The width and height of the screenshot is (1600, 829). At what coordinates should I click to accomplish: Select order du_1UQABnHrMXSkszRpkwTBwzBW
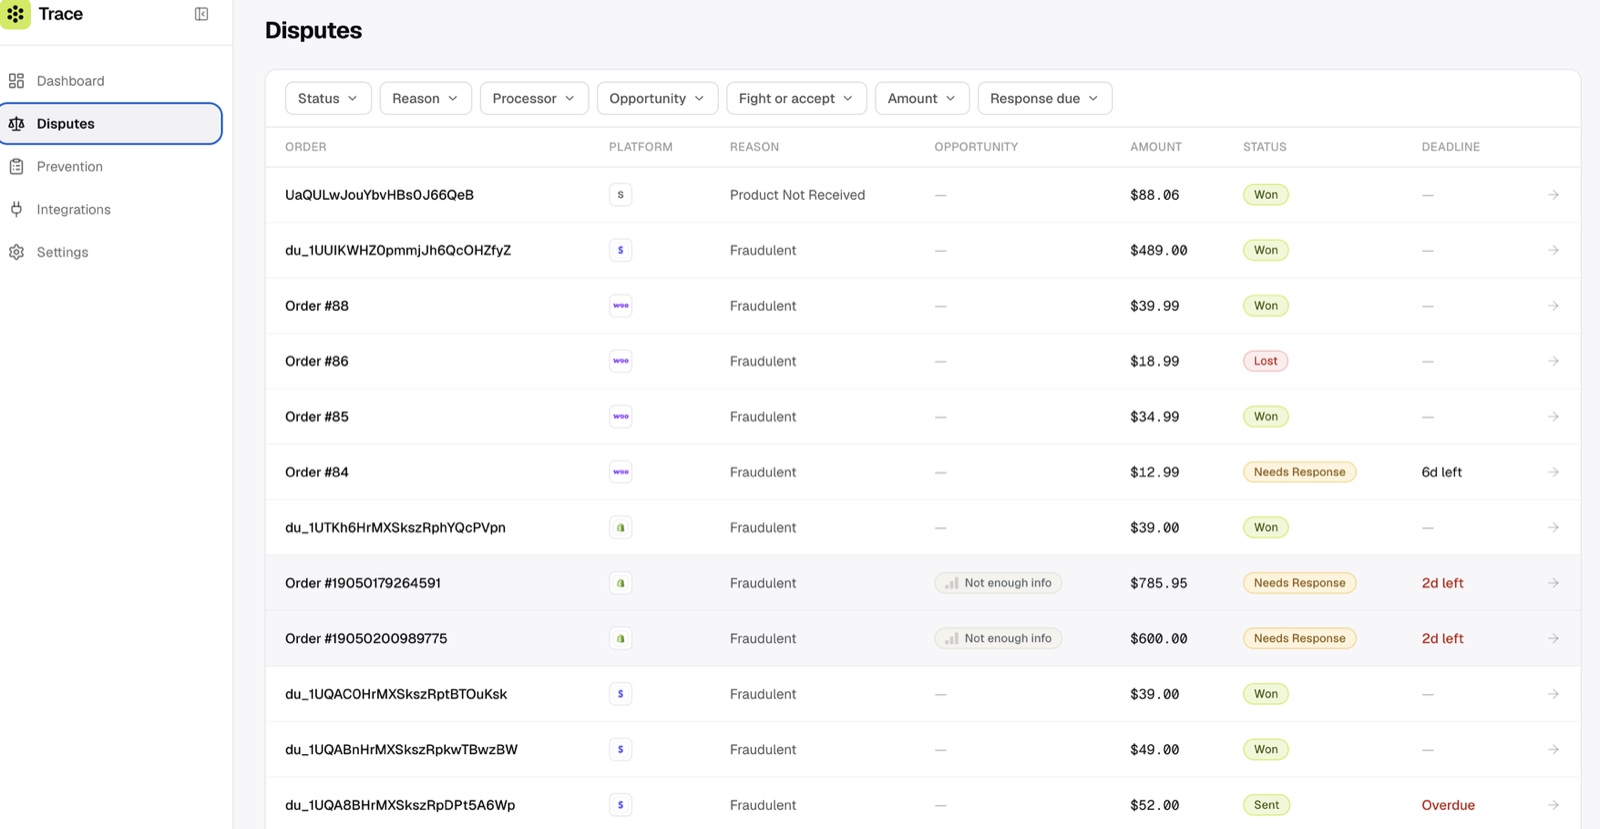pos(401,750)
